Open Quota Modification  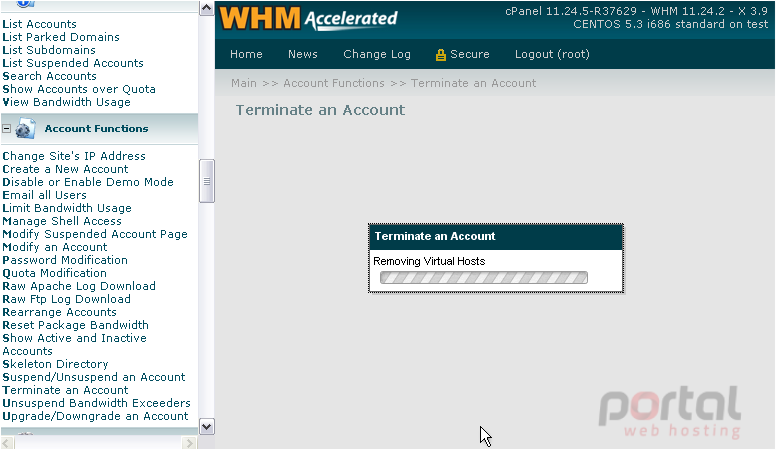coord(54,273)
